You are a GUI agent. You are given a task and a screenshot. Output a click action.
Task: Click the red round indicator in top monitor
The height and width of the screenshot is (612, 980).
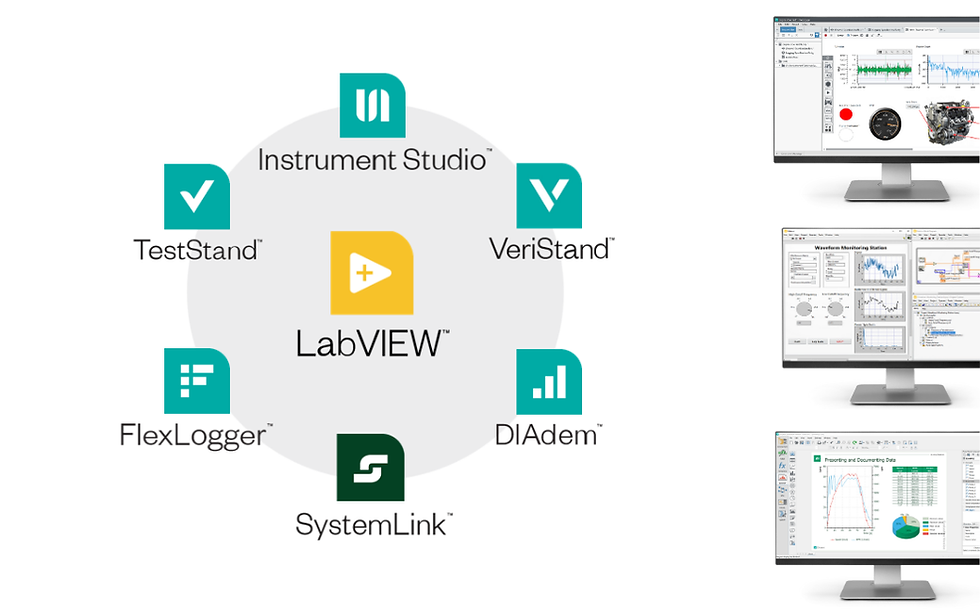click(x=846, y=114)
